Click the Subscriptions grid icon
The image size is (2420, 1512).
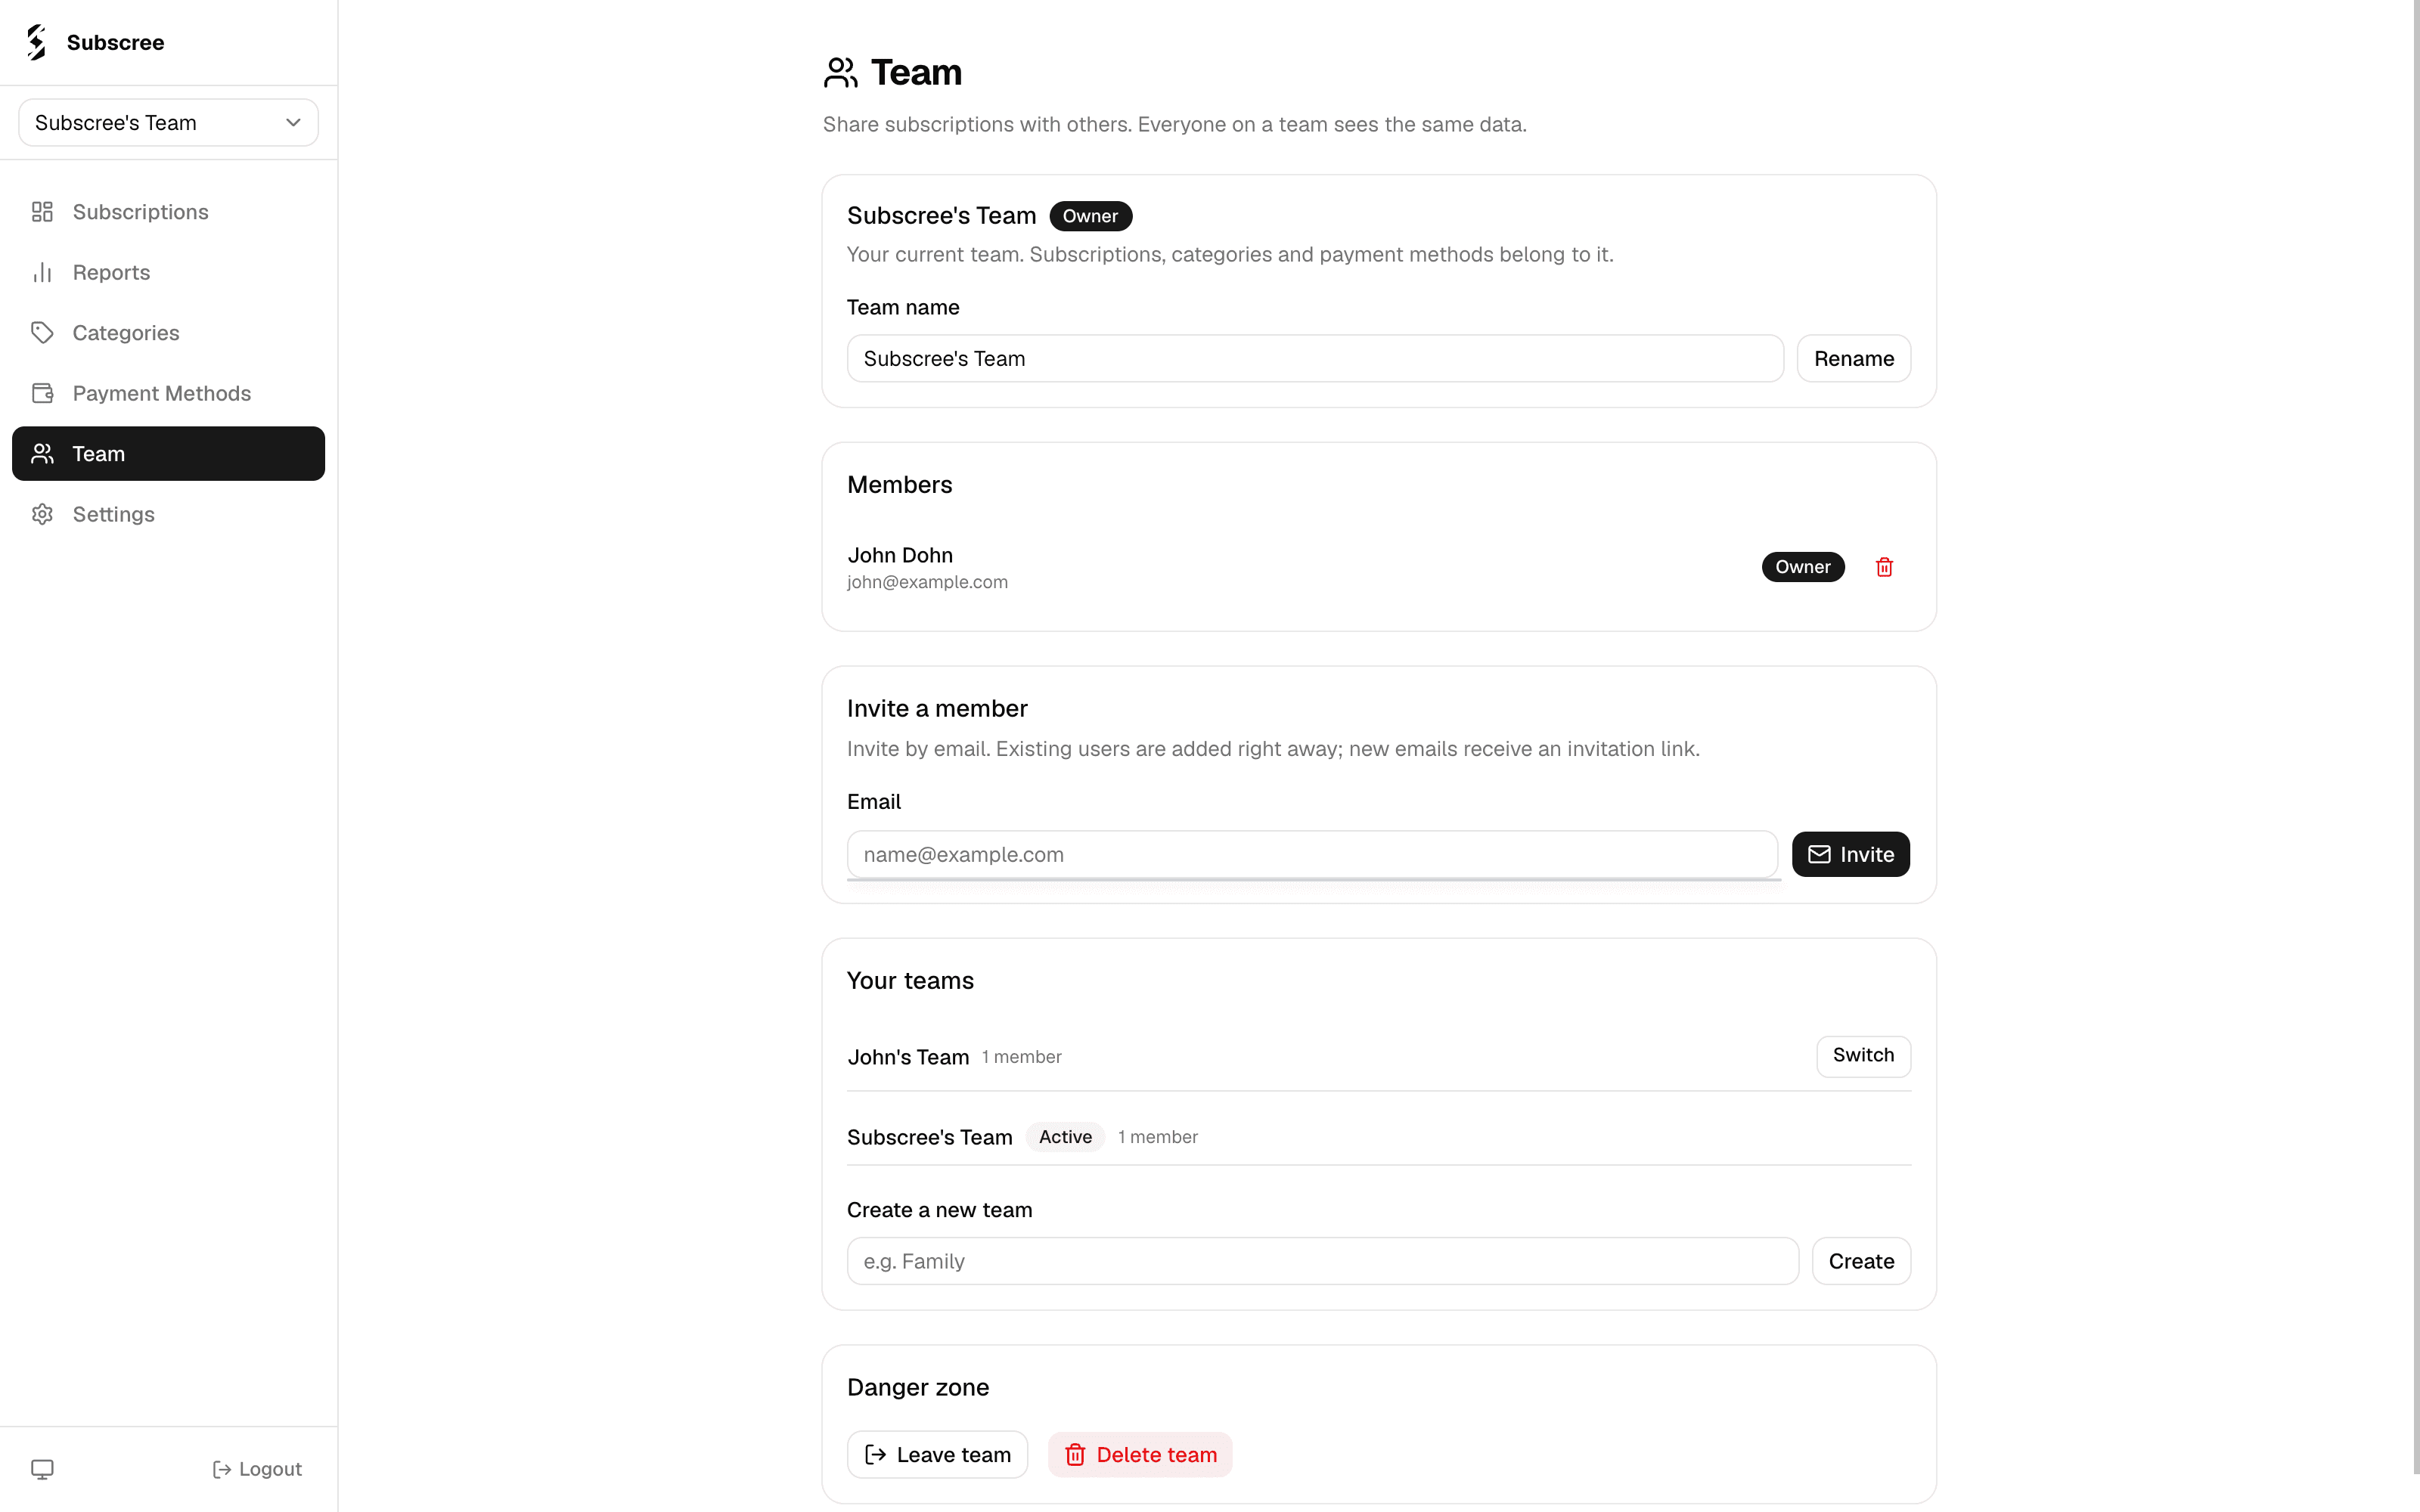[x=42, y=212]
